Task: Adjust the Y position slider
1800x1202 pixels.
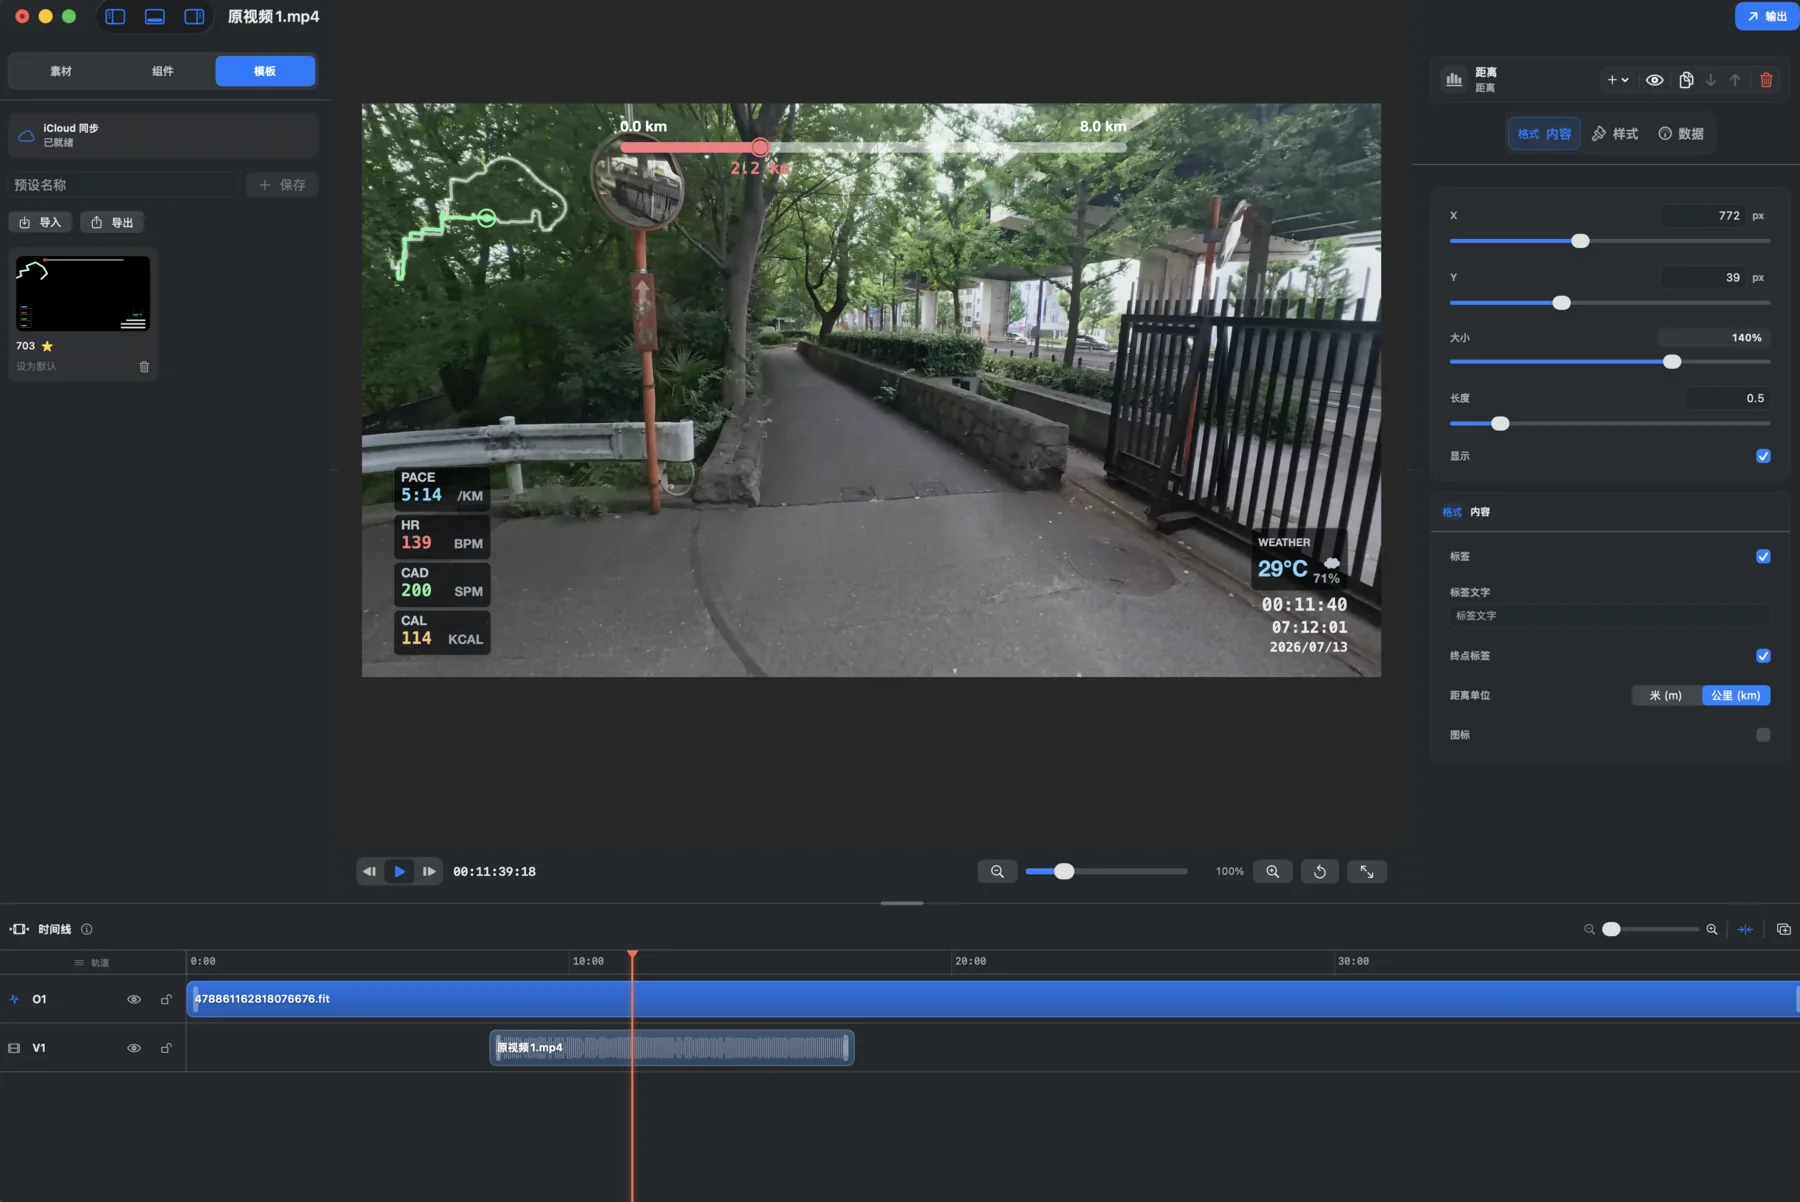Action: pyautogui.click(x=1562, y=303)
